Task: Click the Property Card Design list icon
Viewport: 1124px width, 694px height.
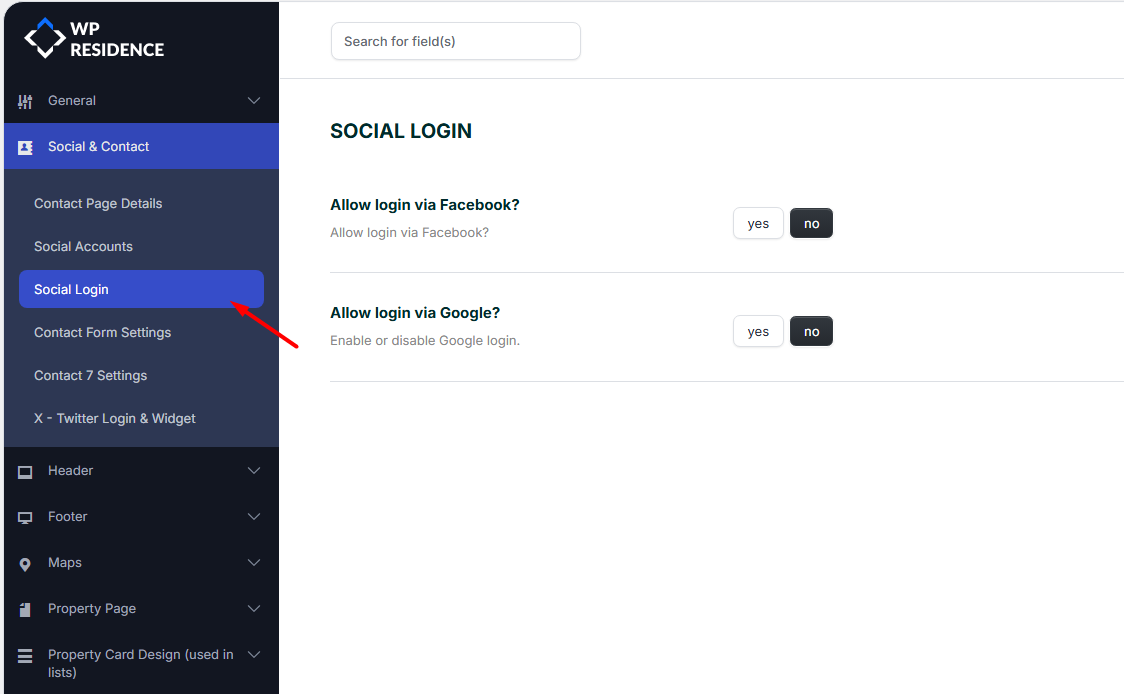Action: click(25, 656)
